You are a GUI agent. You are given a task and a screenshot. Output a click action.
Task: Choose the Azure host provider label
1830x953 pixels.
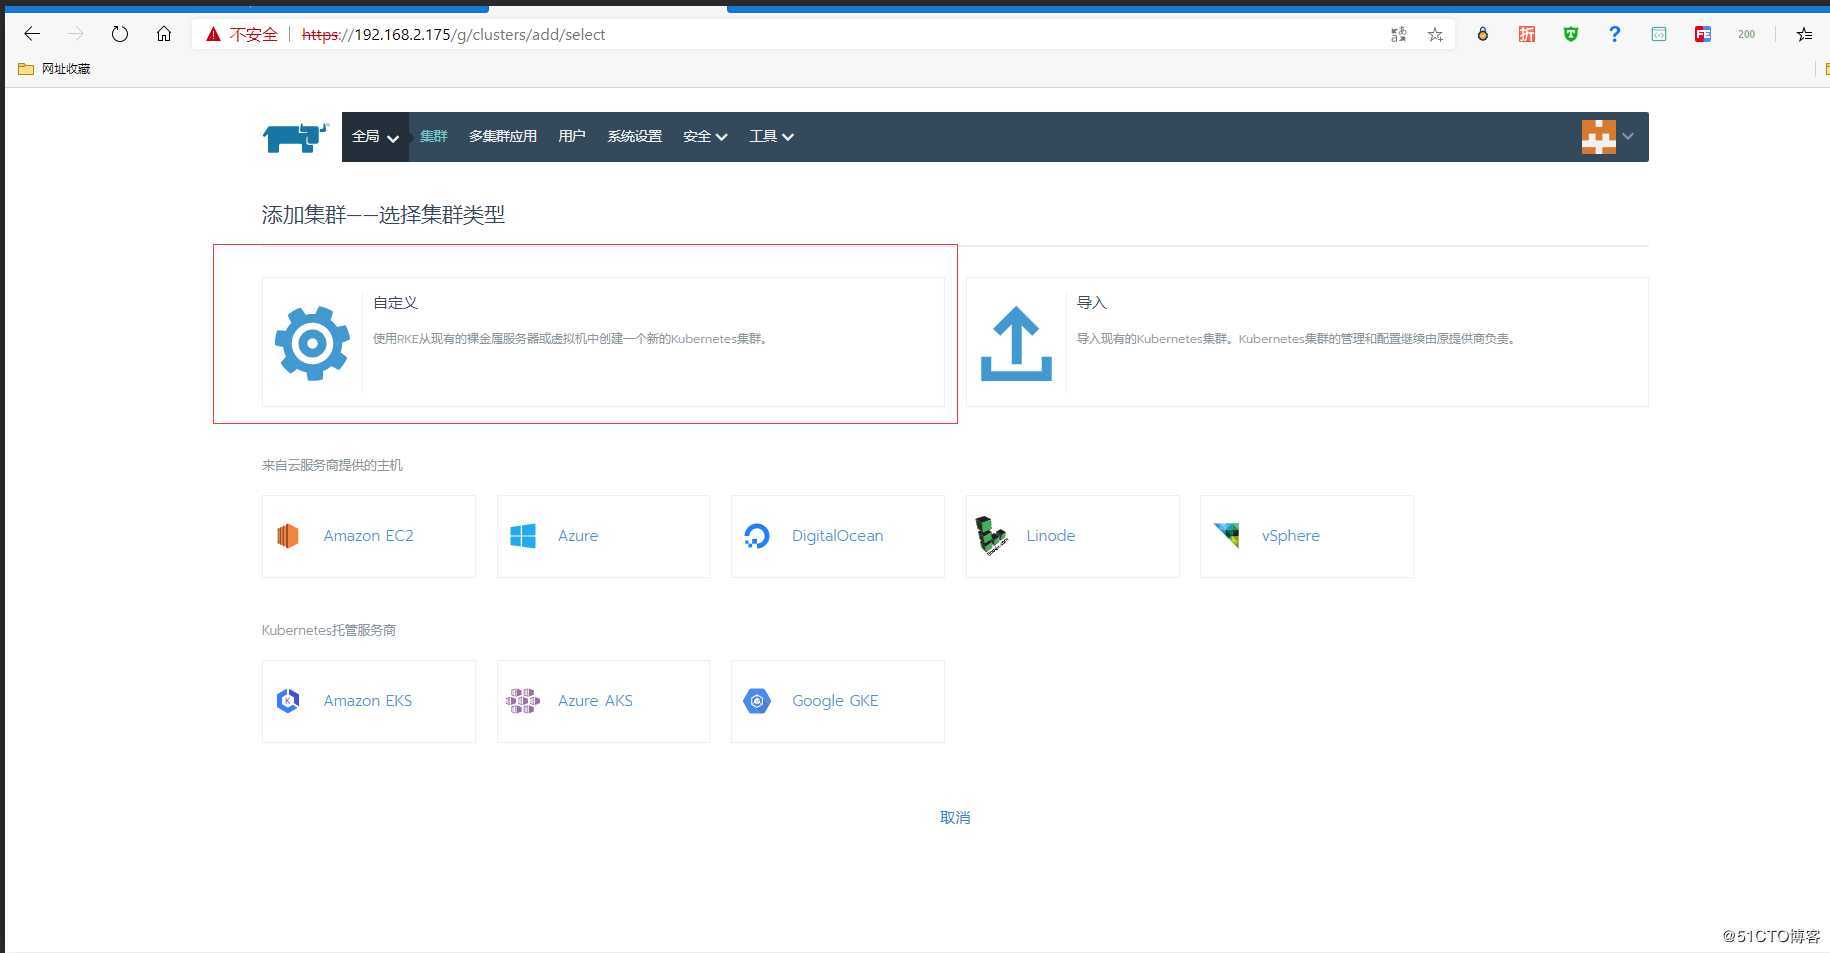578,536
